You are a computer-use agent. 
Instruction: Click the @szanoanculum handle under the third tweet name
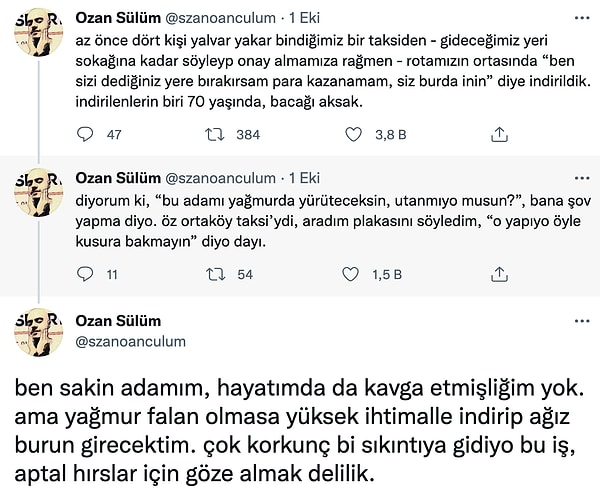coord(130,341)
